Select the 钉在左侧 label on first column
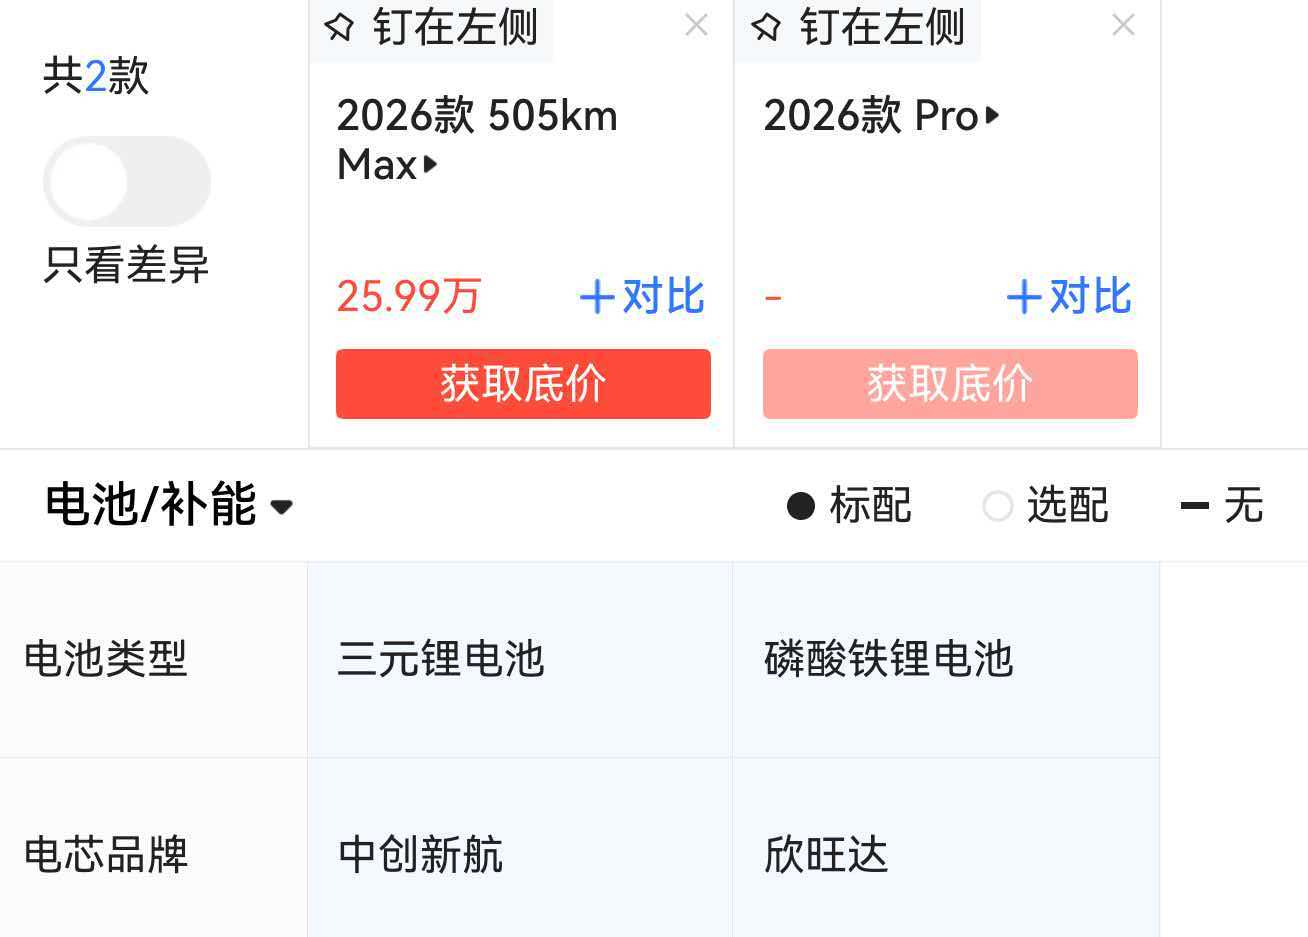 (x=456, y=27)
